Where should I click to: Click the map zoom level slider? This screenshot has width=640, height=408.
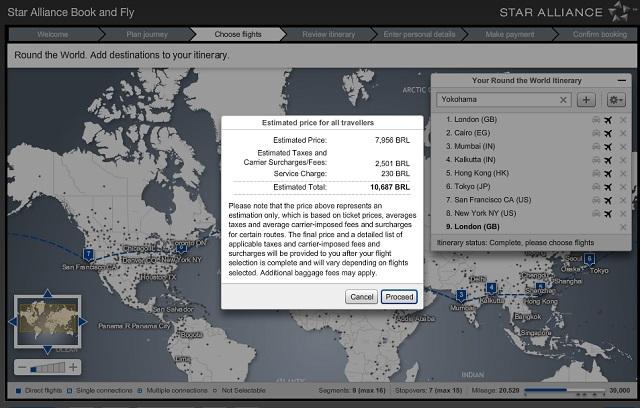[47, 368]
